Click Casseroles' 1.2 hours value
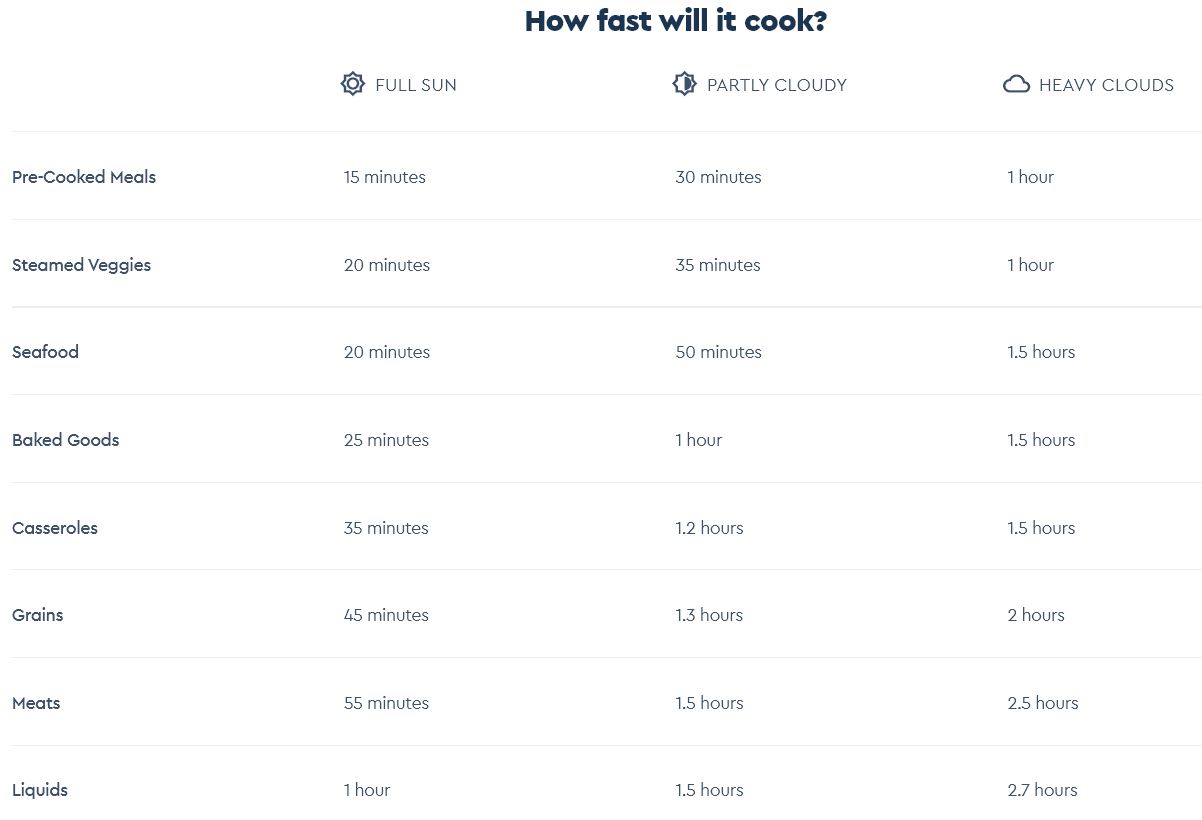The height and width of the screenshot is (820, 1202). click(709, 528)
